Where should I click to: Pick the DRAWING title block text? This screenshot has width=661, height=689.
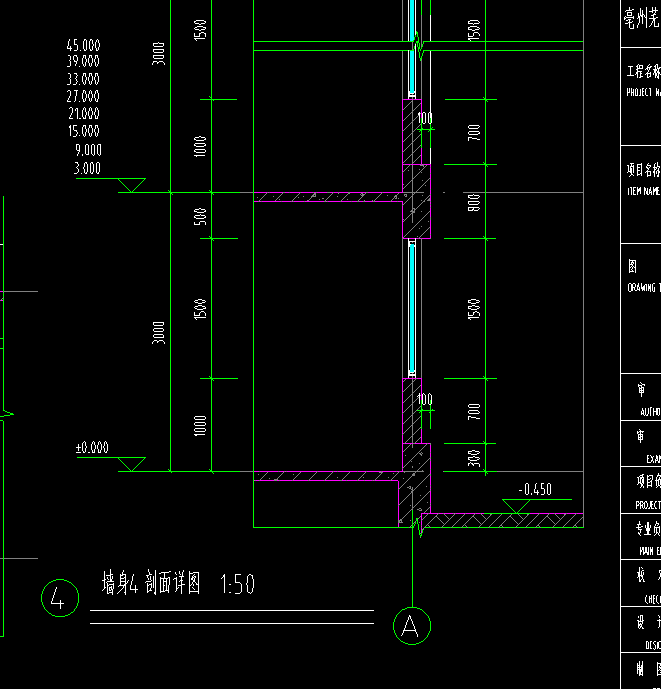click(642, 288)
